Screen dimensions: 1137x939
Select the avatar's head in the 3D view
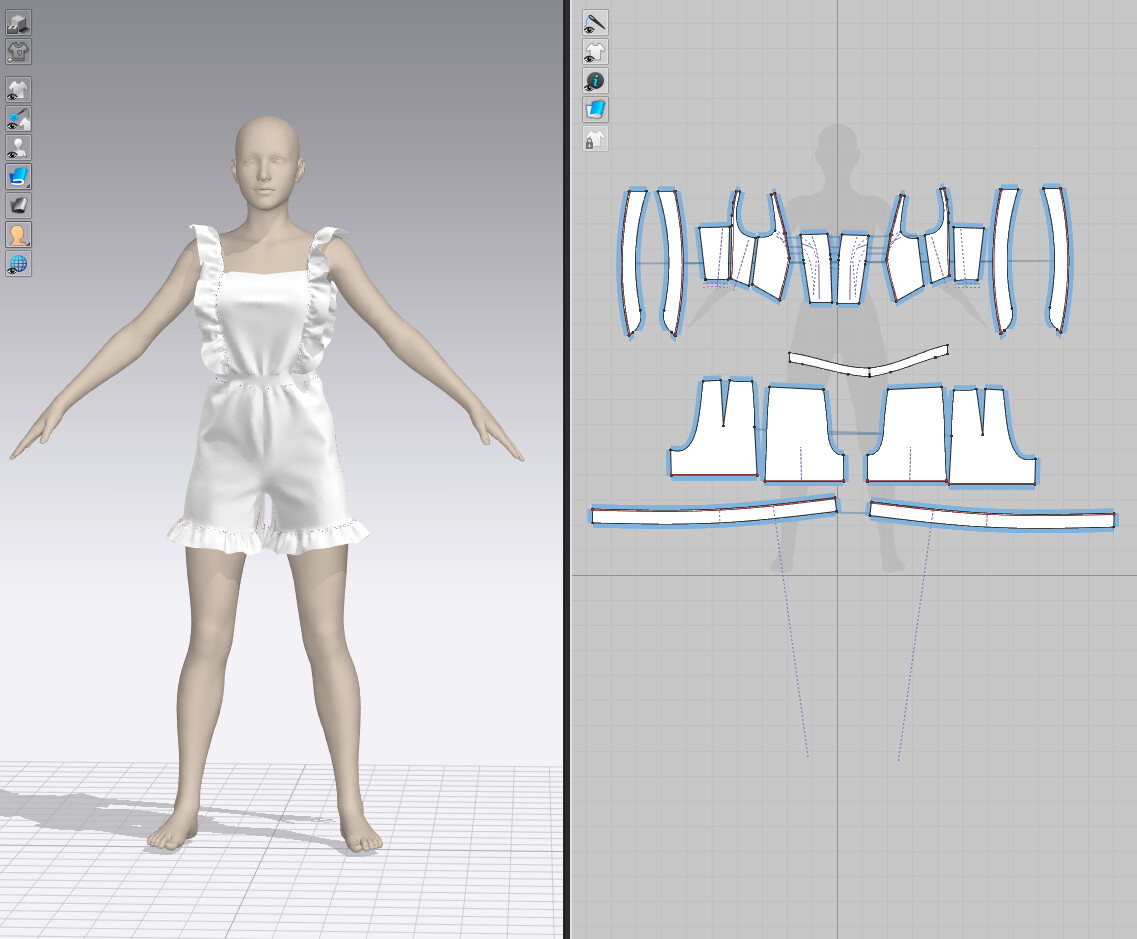tap(266, 161)
